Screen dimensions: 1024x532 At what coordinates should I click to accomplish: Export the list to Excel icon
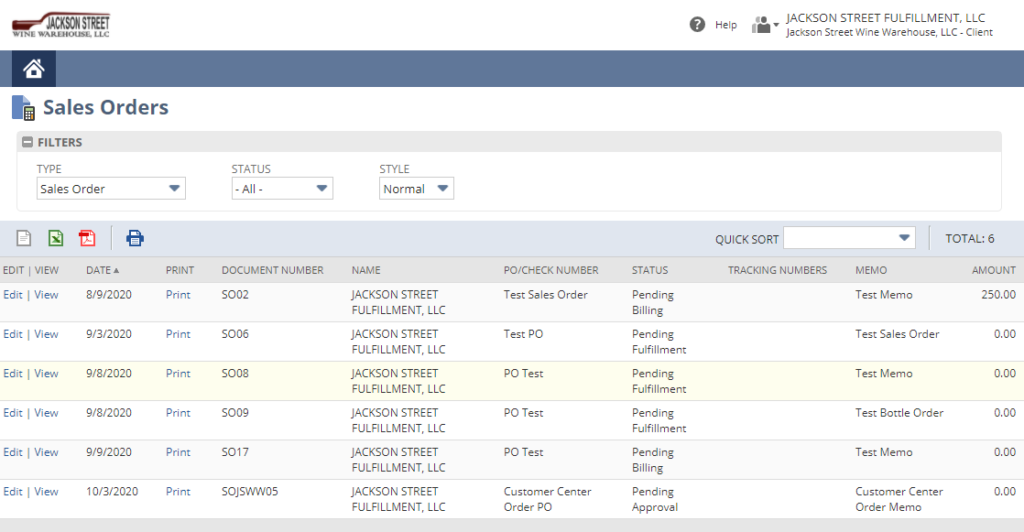click(56, 238)
